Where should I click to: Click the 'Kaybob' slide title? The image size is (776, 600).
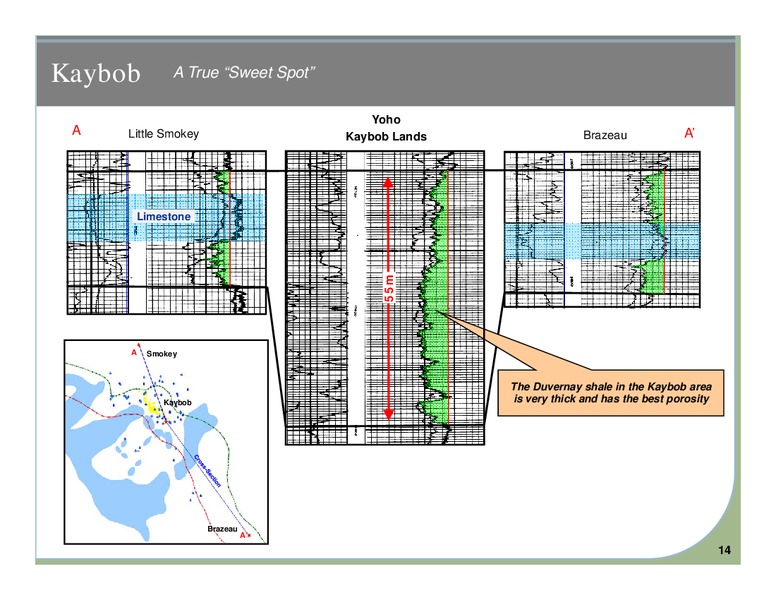96,73
